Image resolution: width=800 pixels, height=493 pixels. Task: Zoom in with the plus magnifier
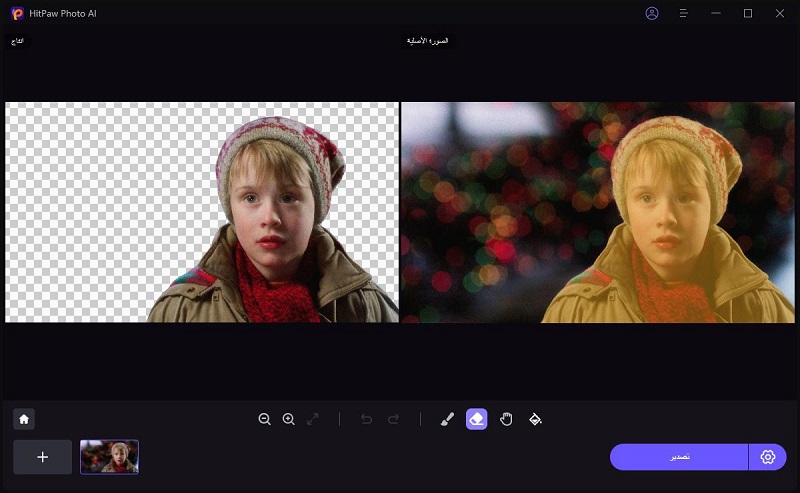tap(289, 419)
